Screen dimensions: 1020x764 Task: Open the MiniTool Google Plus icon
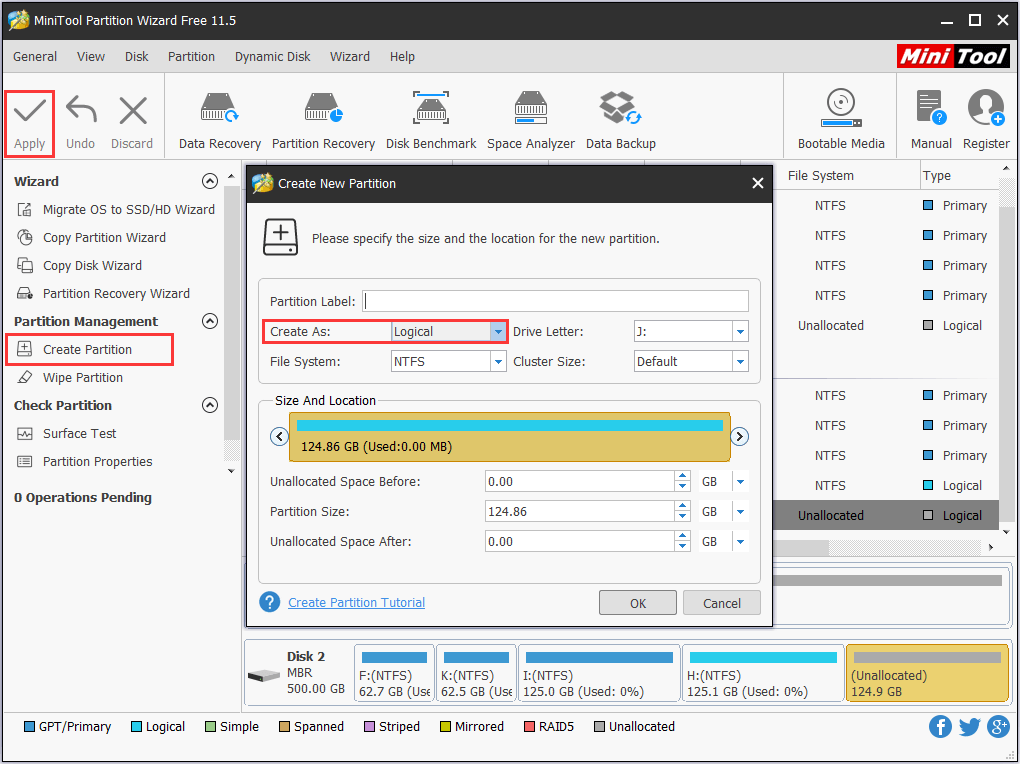pos(998,726)
